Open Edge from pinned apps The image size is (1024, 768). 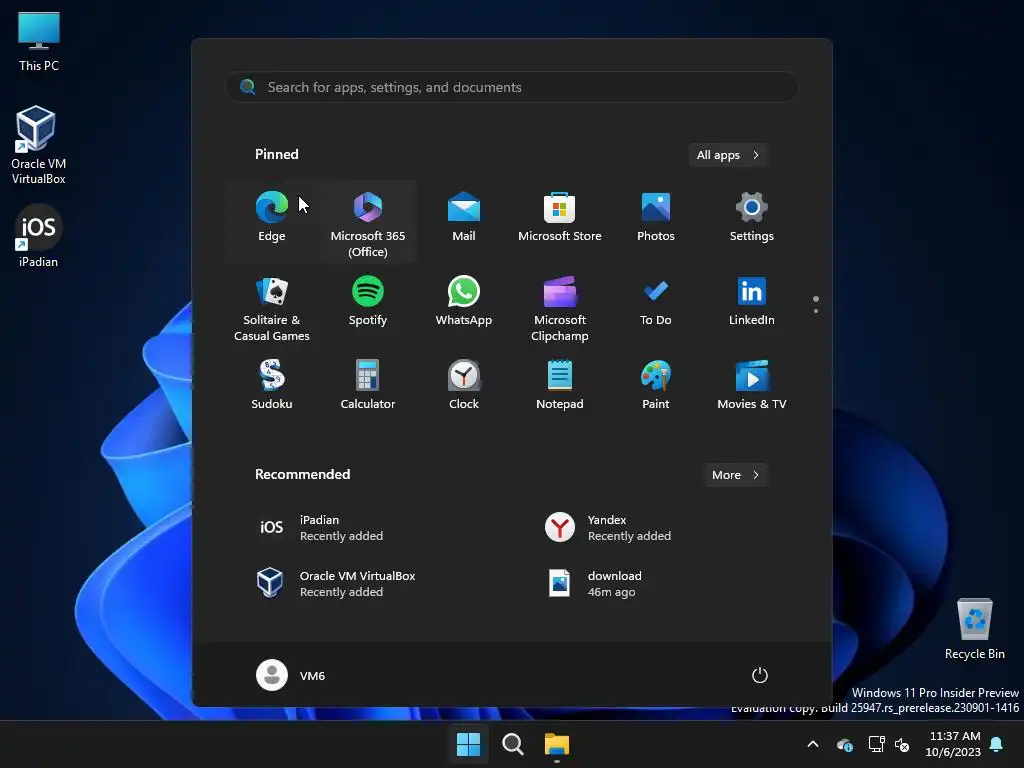tap(272, 219)
